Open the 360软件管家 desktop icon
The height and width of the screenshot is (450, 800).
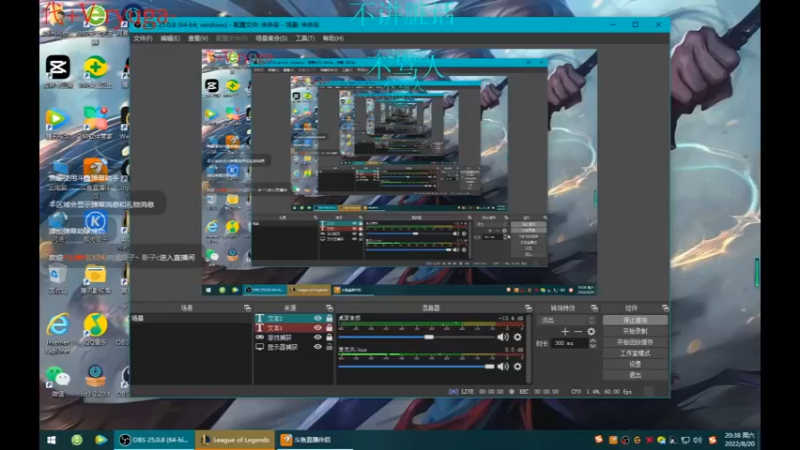(95, 123)
